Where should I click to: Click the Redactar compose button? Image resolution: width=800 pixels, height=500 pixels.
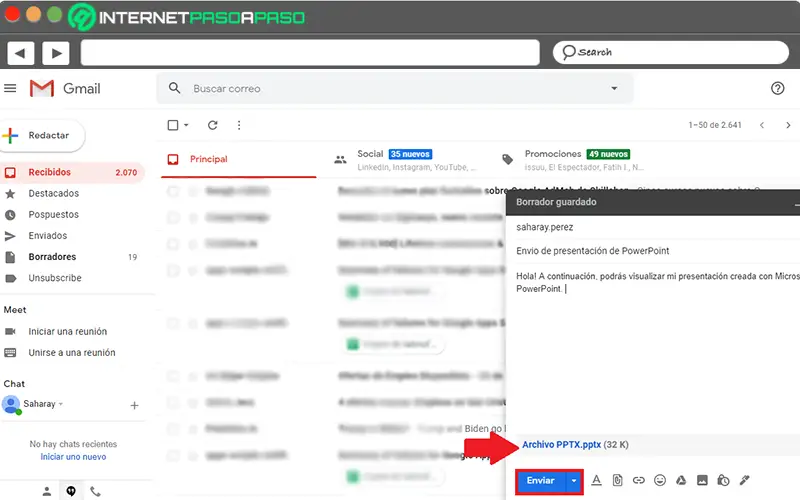coord(42,135)
